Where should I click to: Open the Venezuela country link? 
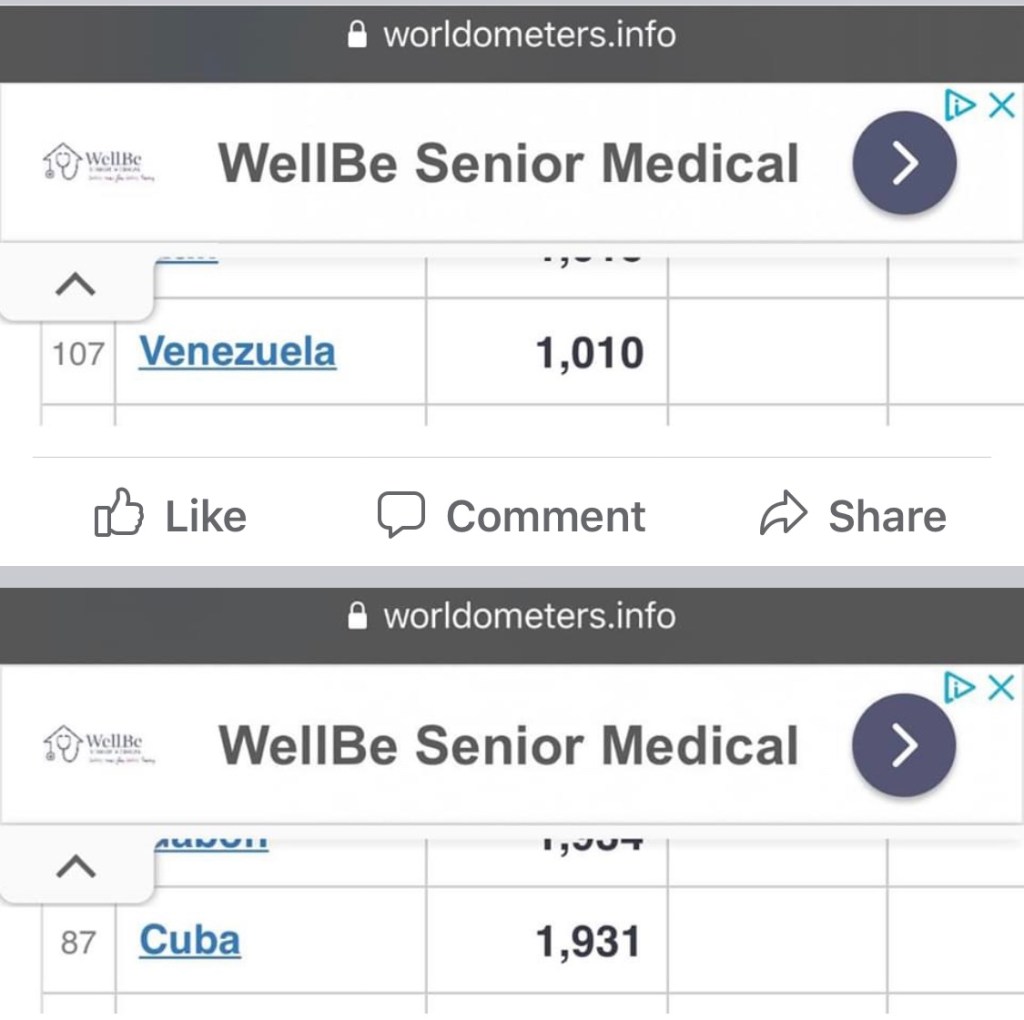click(x=237, y=352)
